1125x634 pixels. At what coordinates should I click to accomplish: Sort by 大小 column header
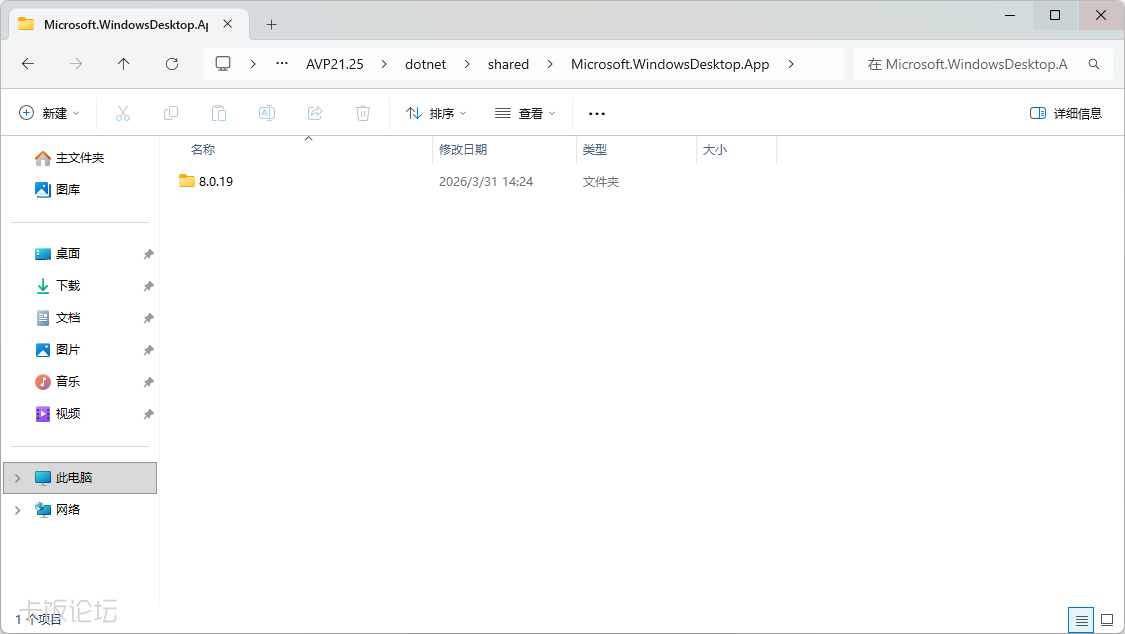tap(715, 150)
